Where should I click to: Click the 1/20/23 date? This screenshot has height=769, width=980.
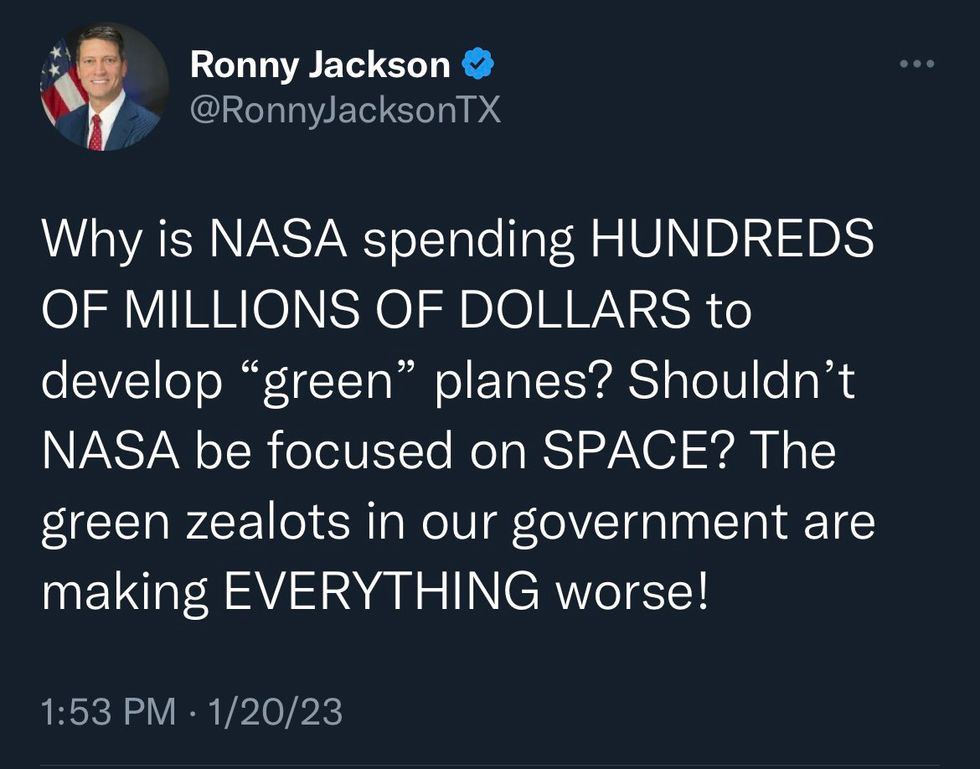275,712
